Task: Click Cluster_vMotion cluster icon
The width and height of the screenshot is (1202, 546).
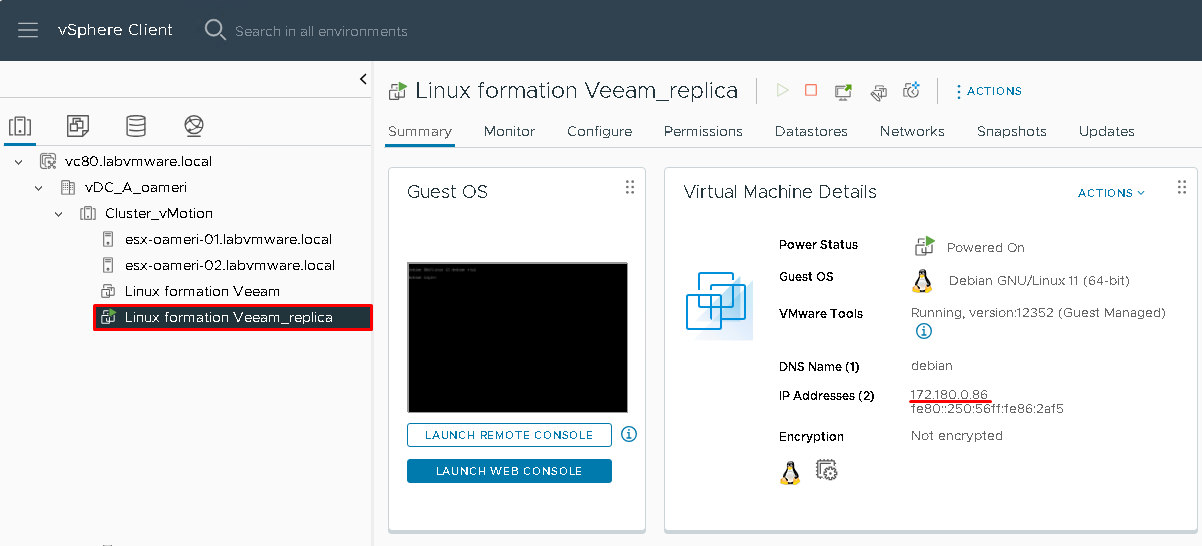Action: point(87,213)
